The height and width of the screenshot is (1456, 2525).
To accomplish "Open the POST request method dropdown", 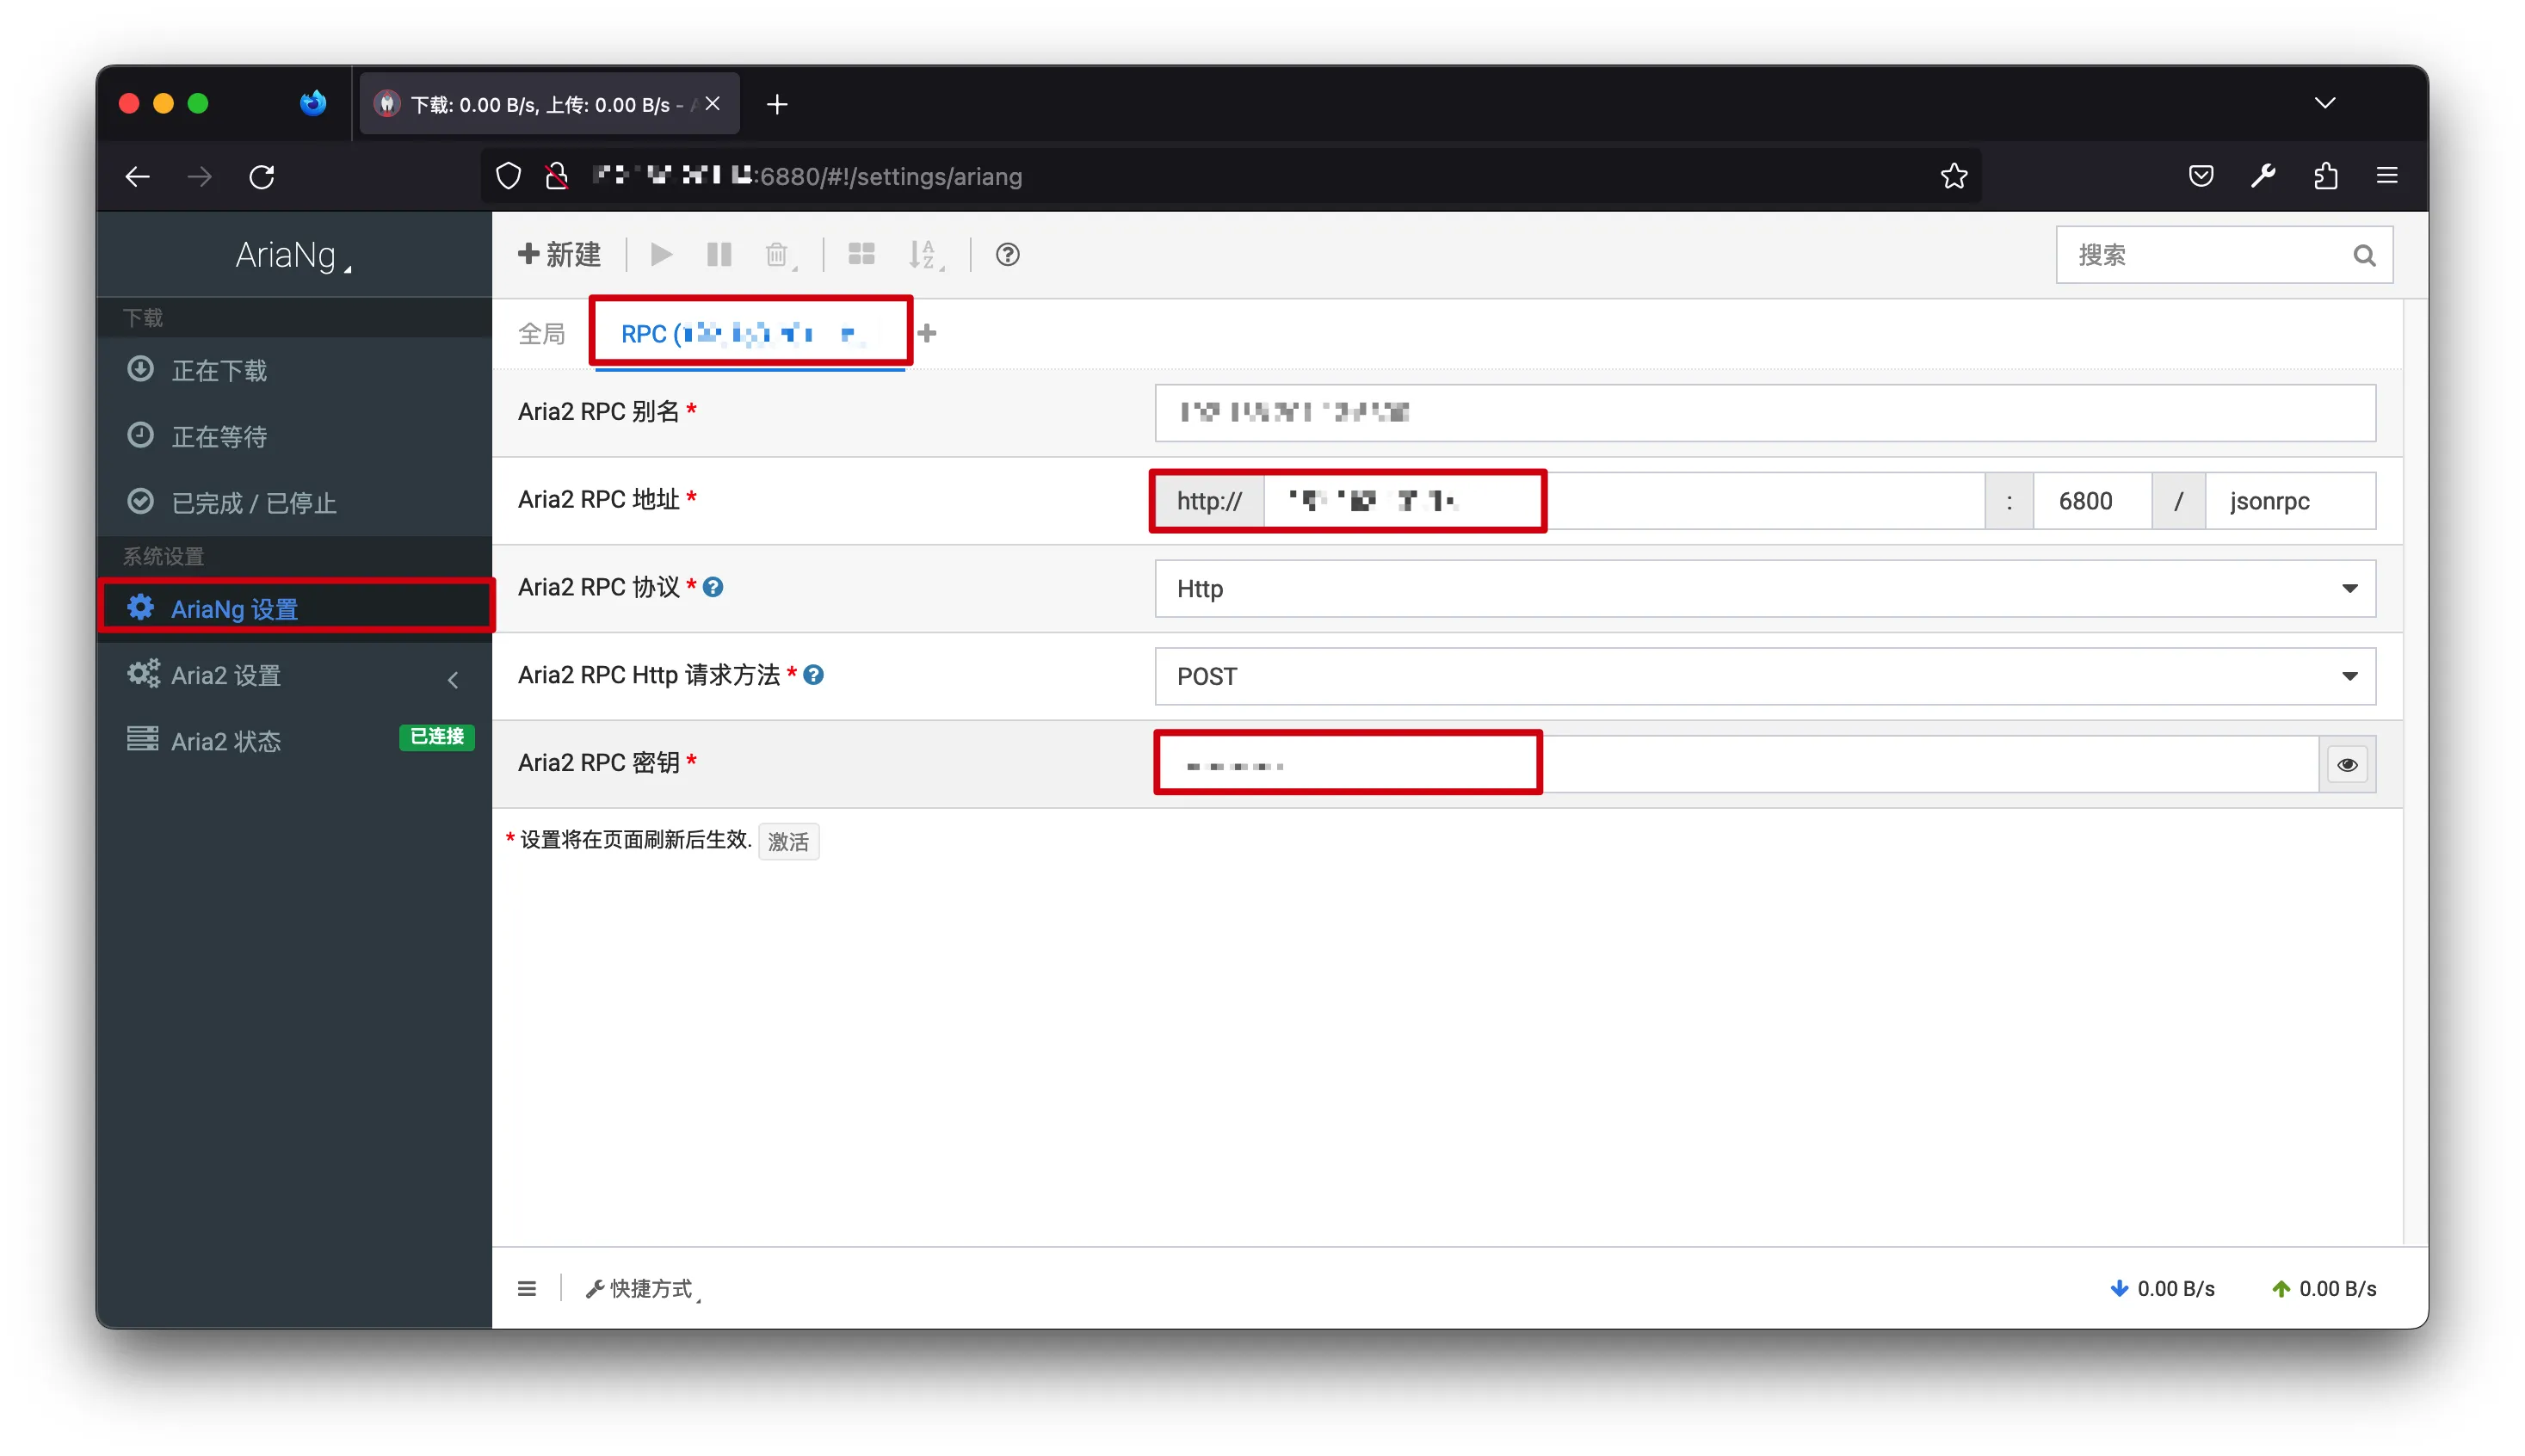I will 1764,677.
